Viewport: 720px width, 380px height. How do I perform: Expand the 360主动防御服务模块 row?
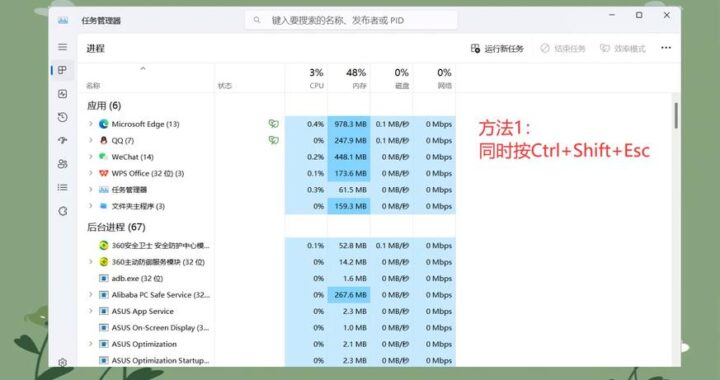coord(90,262)
